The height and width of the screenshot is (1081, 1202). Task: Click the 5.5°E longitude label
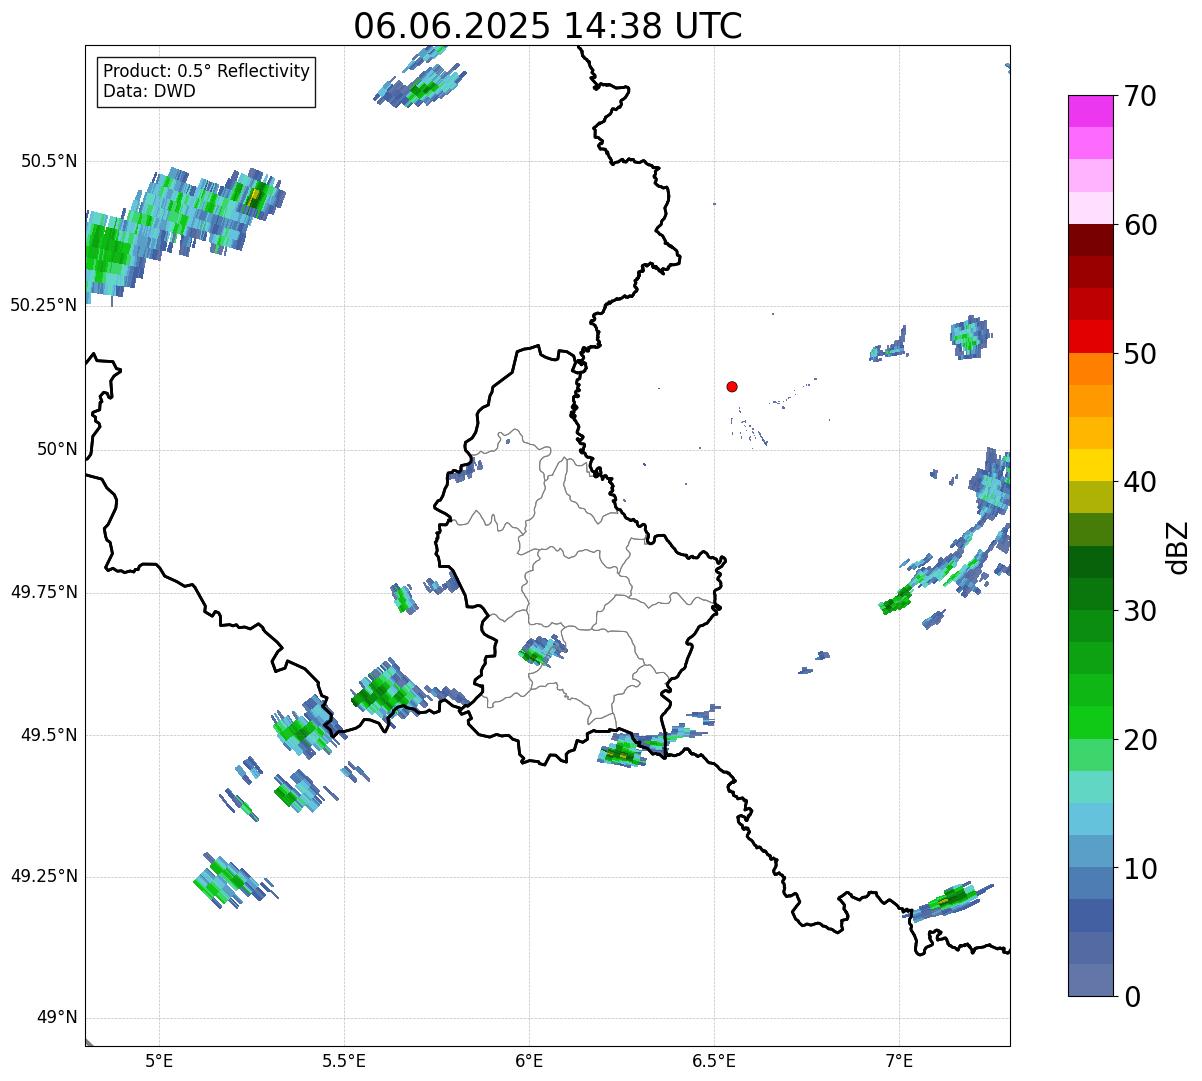click(344, 1060)
